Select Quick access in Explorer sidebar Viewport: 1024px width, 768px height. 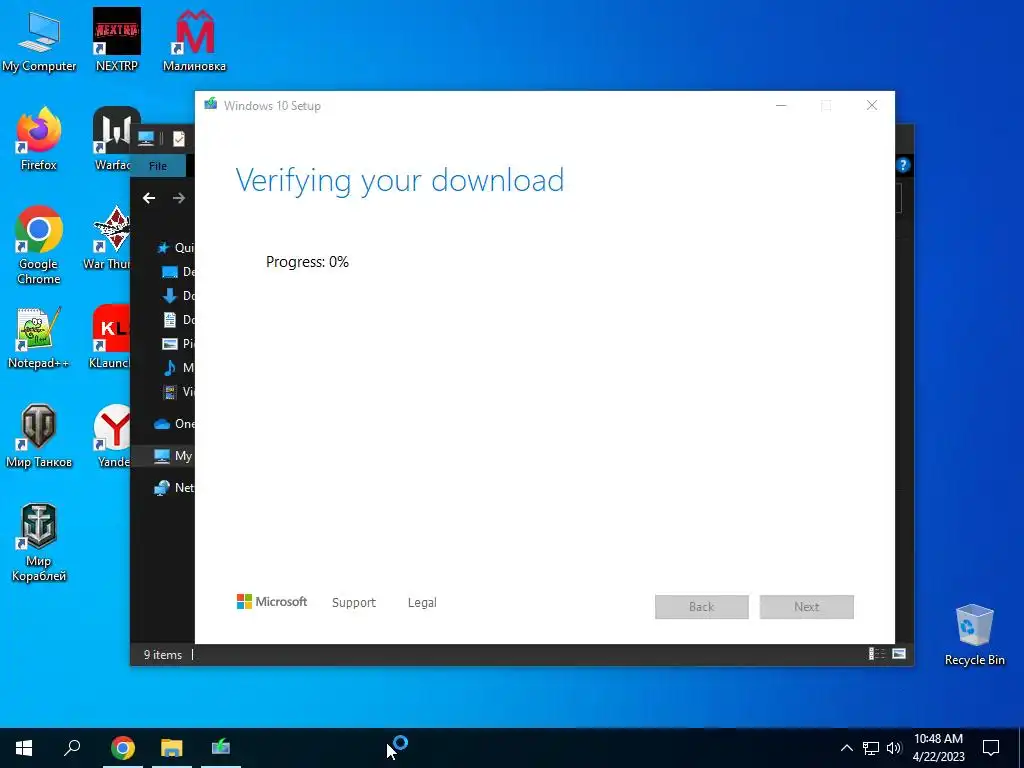(176, 248)
